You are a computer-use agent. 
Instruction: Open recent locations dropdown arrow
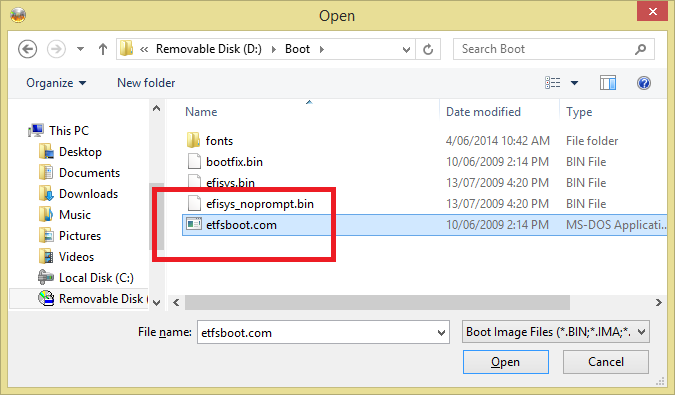80,49
